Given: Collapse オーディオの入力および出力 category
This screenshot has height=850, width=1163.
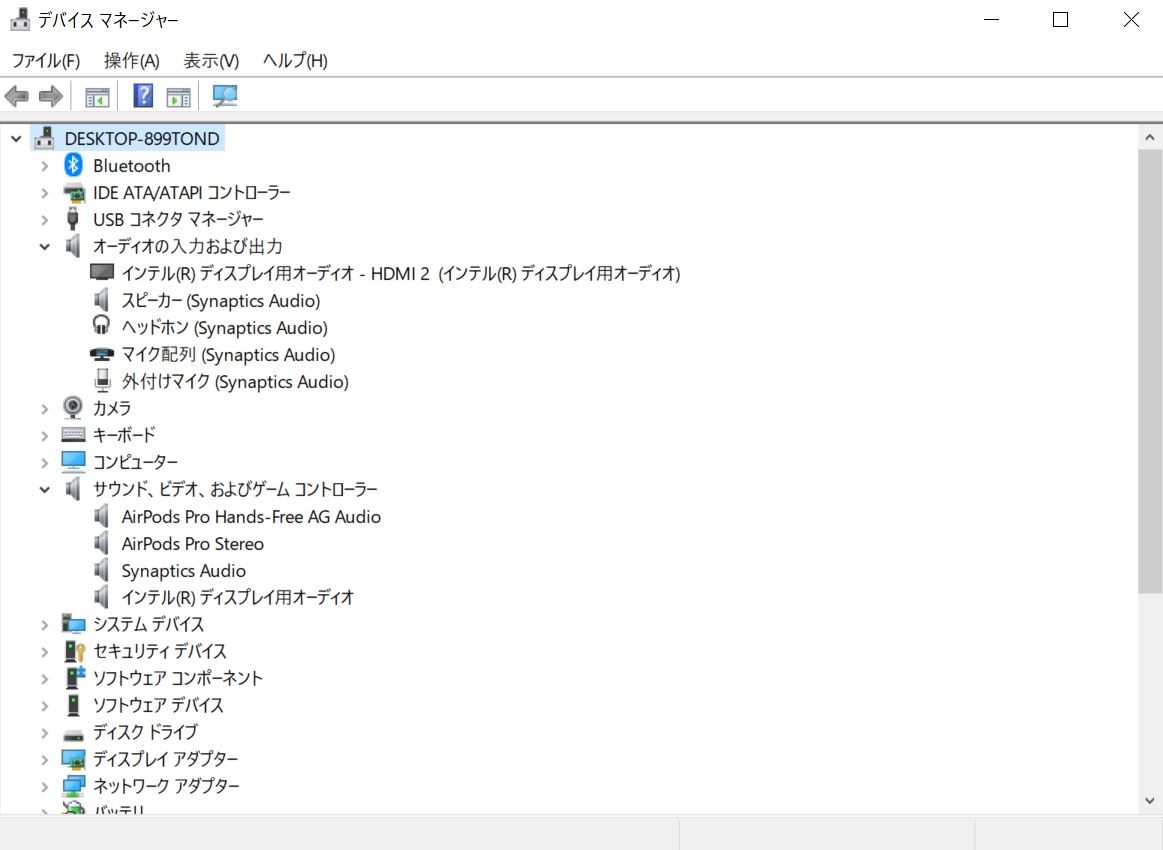Looking at the screenshot, I should (45, 247).
